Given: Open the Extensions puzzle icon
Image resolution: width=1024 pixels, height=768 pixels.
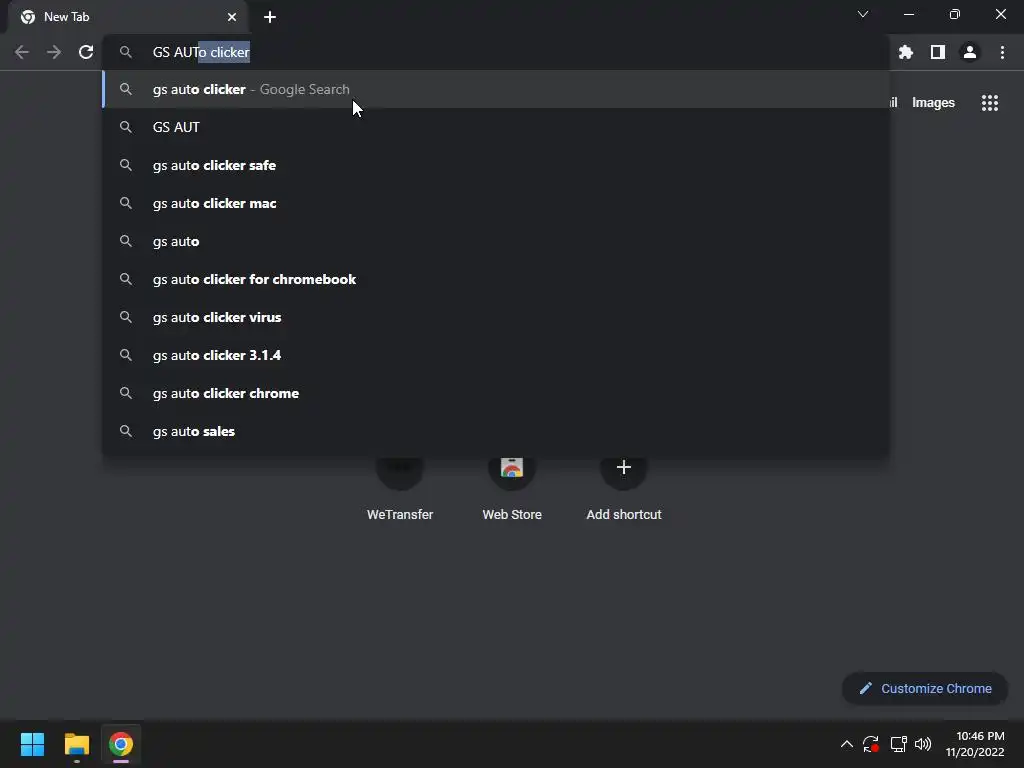Looking at the screenshot, I should tap(905, 52).
